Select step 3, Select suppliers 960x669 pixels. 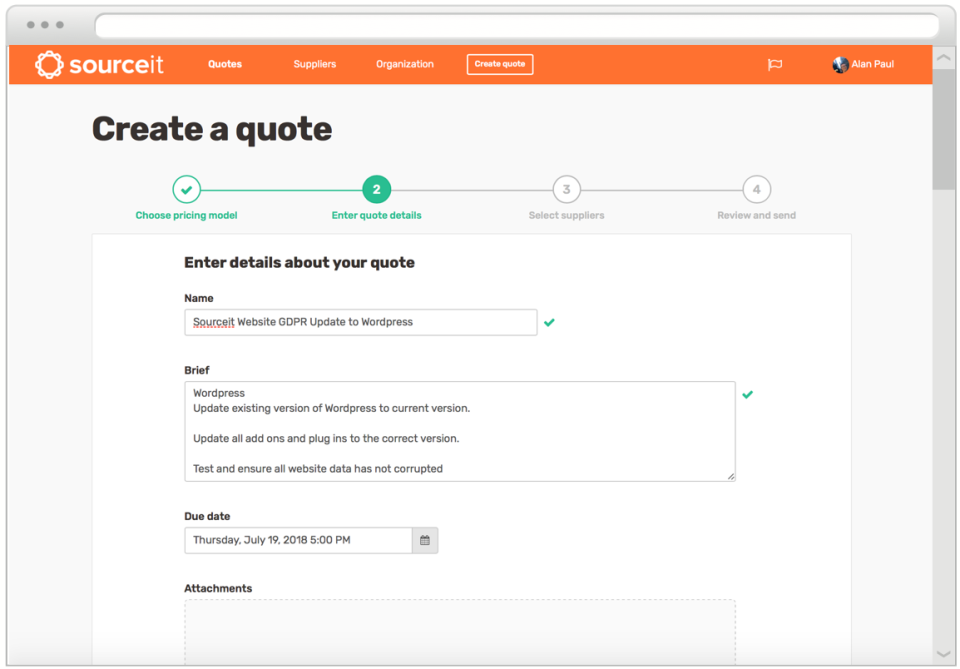click(x=566, y=188)
